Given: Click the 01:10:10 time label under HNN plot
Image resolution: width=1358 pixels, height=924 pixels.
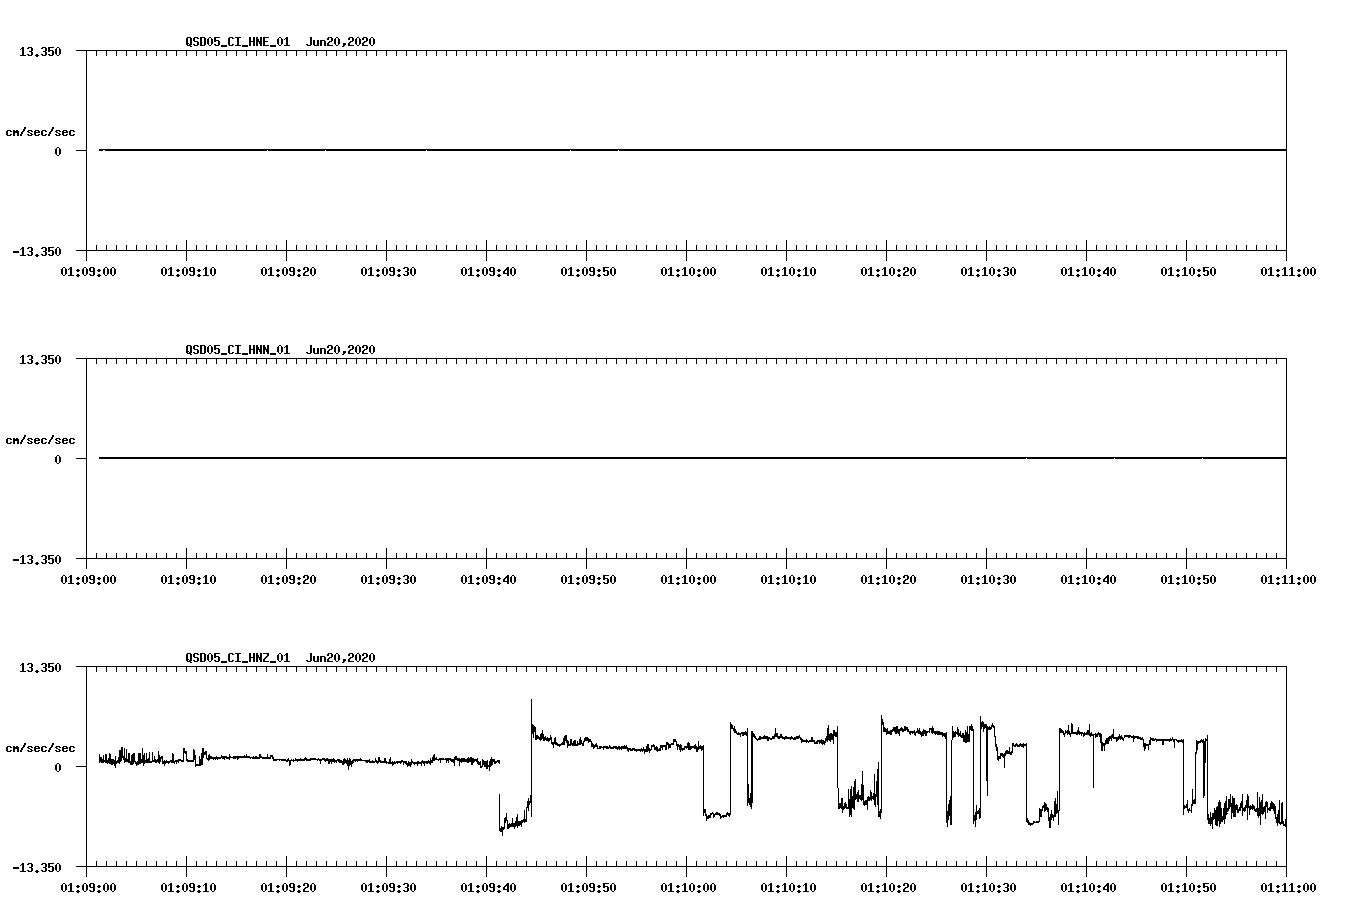Looking at the screenshot, I should coord(788,579).
